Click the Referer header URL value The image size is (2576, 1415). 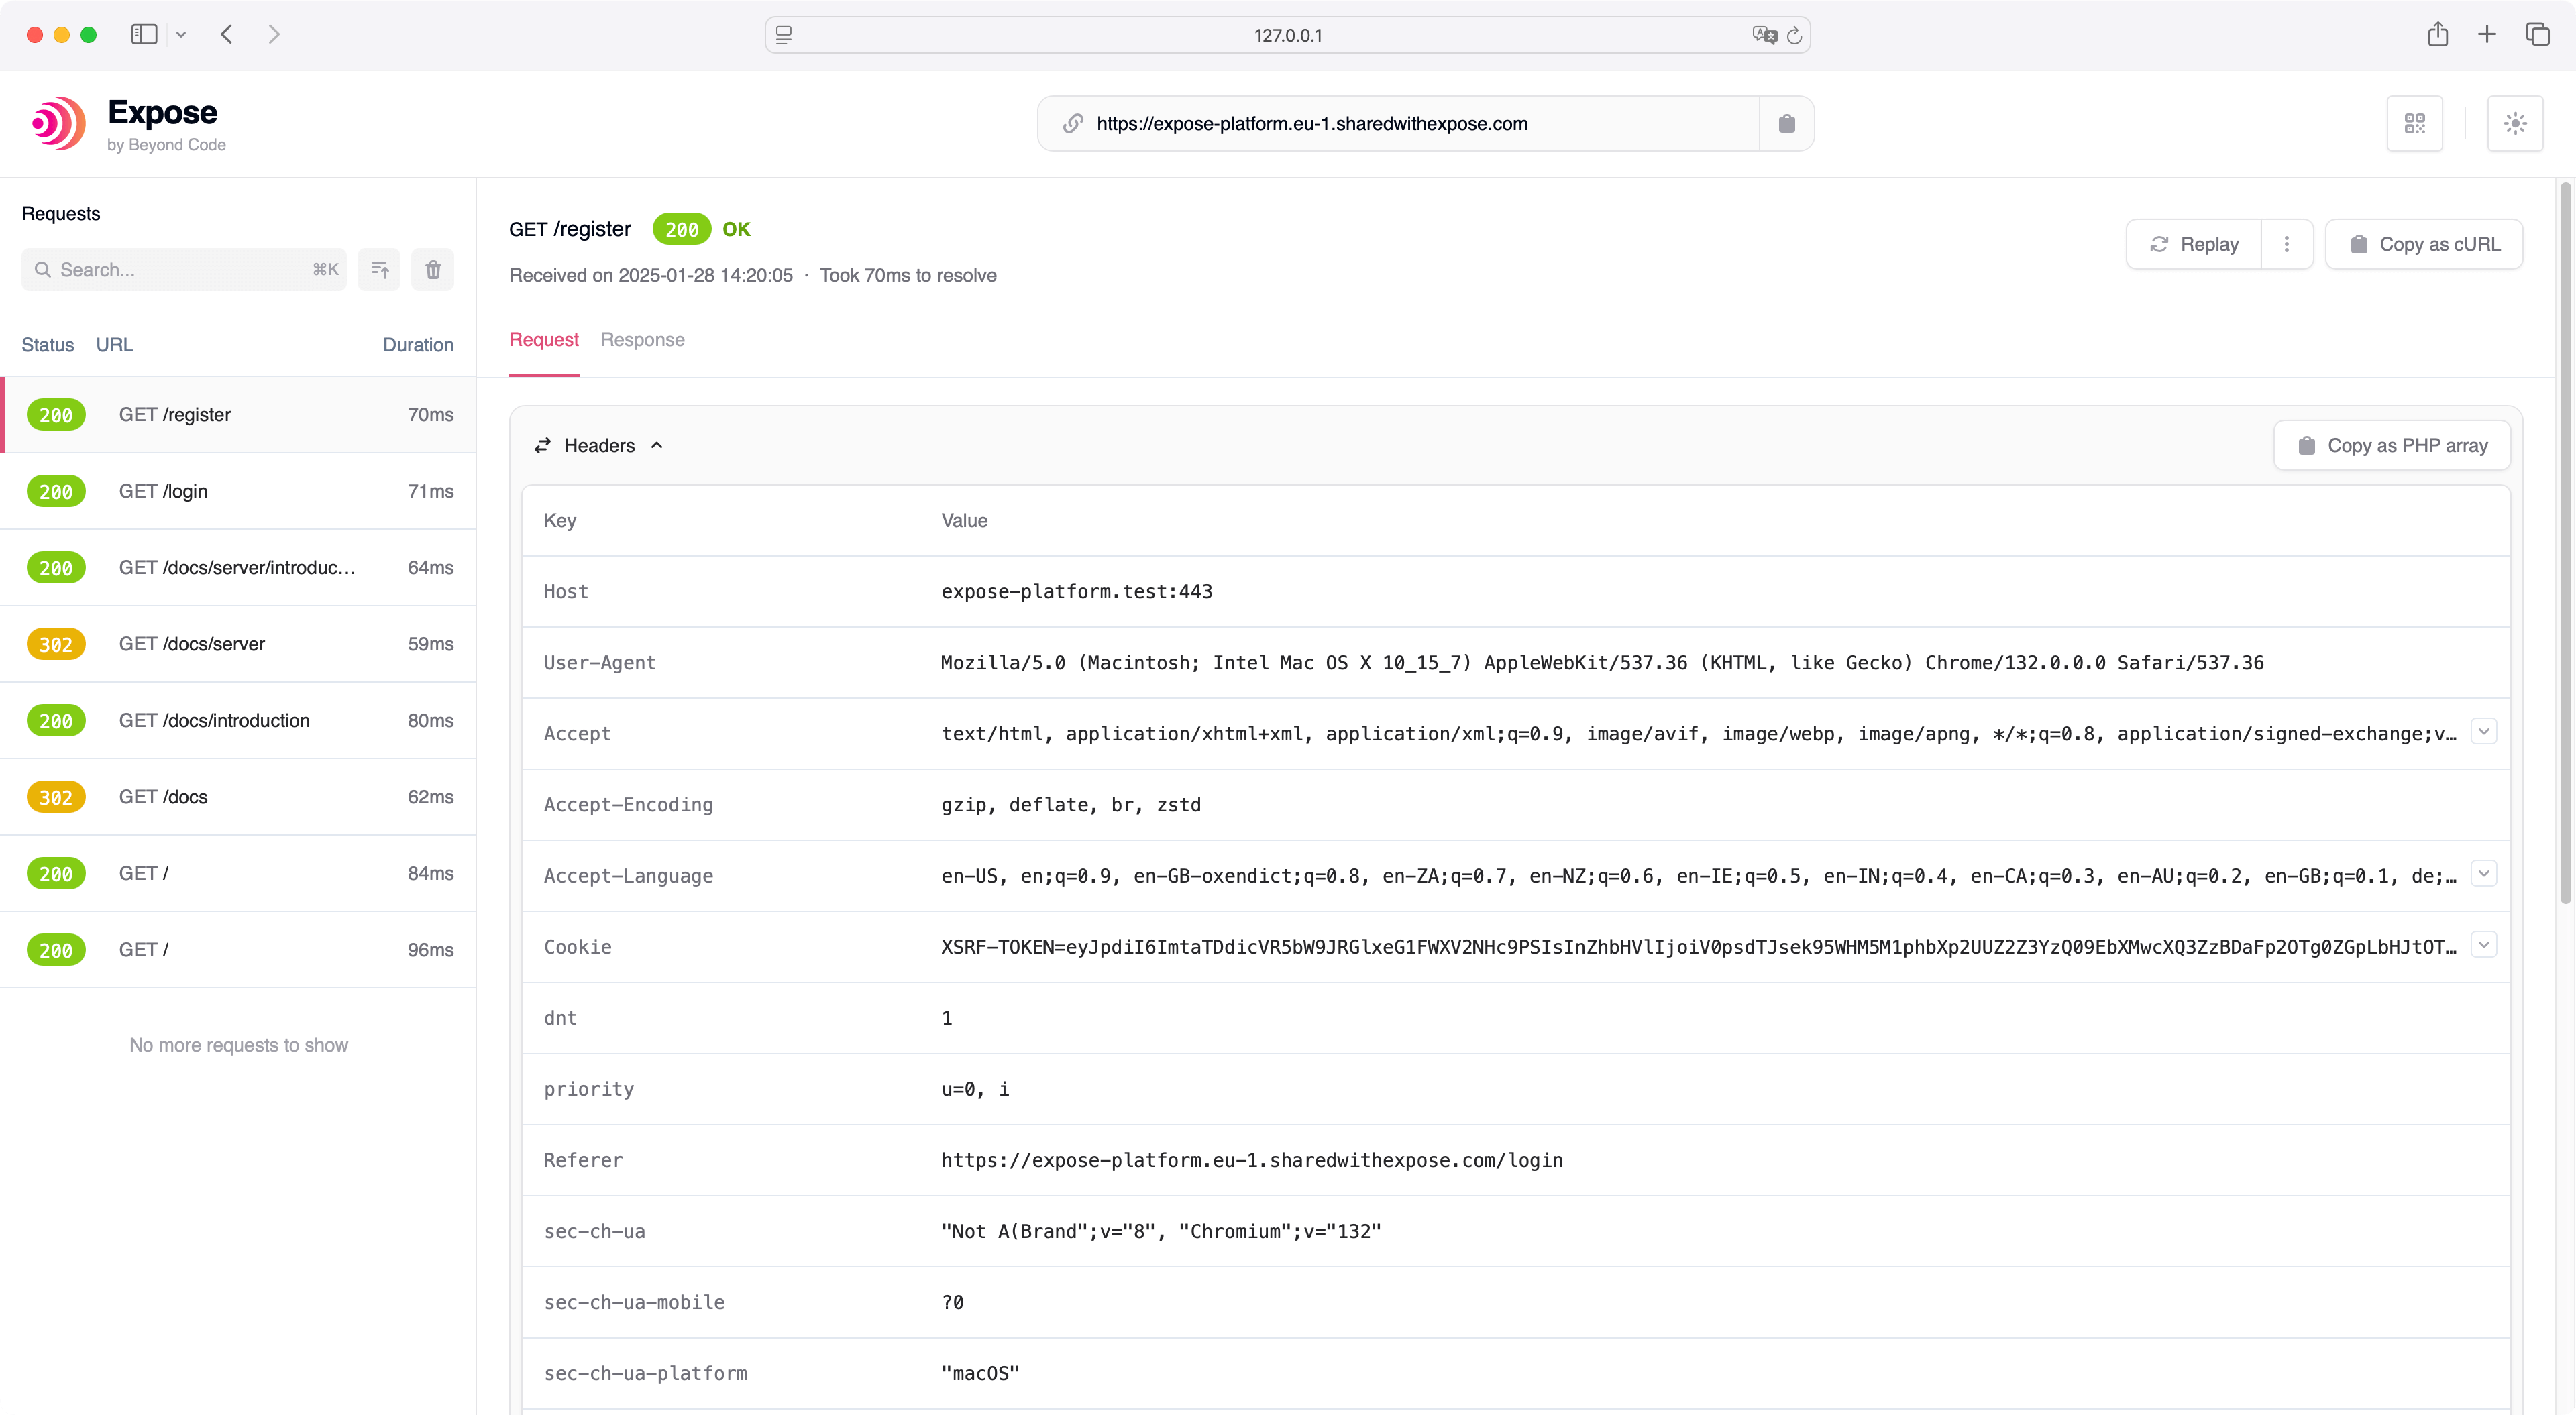pos(1251,1160)
